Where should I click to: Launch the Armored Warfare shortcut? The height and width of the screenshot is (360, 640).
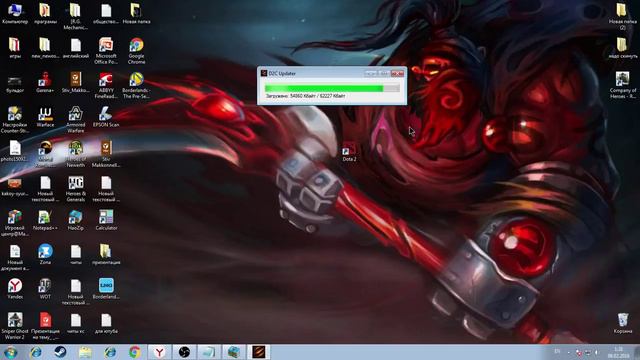(x=76, y=119)
